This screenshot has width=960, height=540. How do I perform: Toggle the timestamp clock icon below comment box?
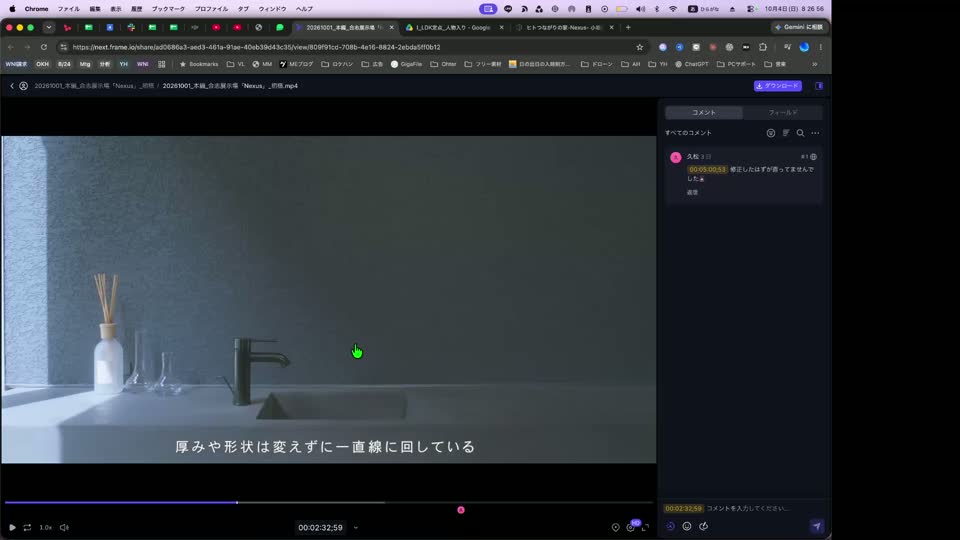(x=670, y=526)
